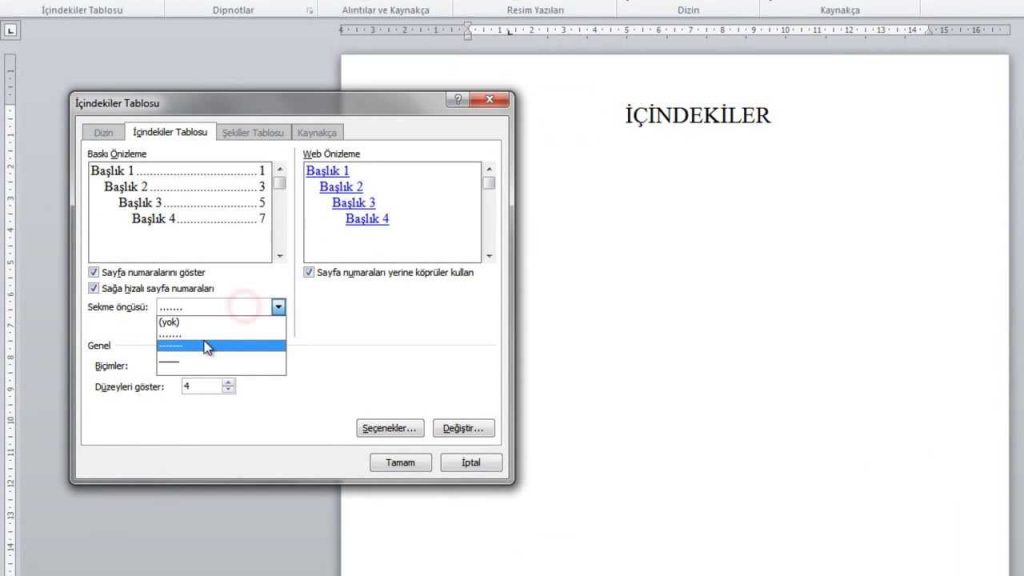The image size is (1024, 576).
Task: Click the Başlık 4 row in Baskı Önizleme
Action: (x=199, y=219)
